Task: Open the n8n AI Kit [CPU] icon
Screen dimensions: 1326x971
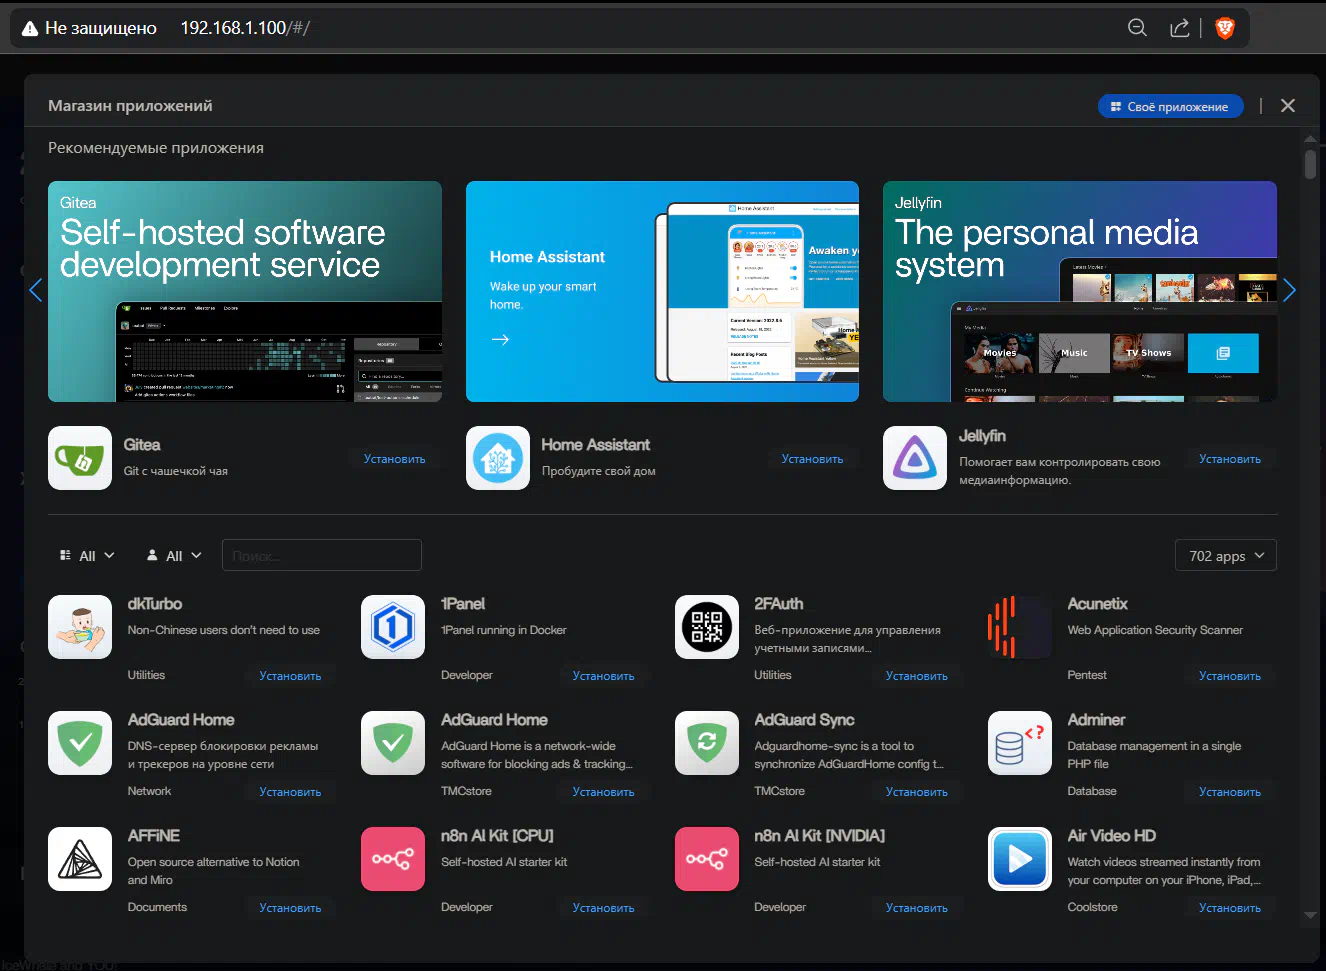Action: [x=393, y=859]
